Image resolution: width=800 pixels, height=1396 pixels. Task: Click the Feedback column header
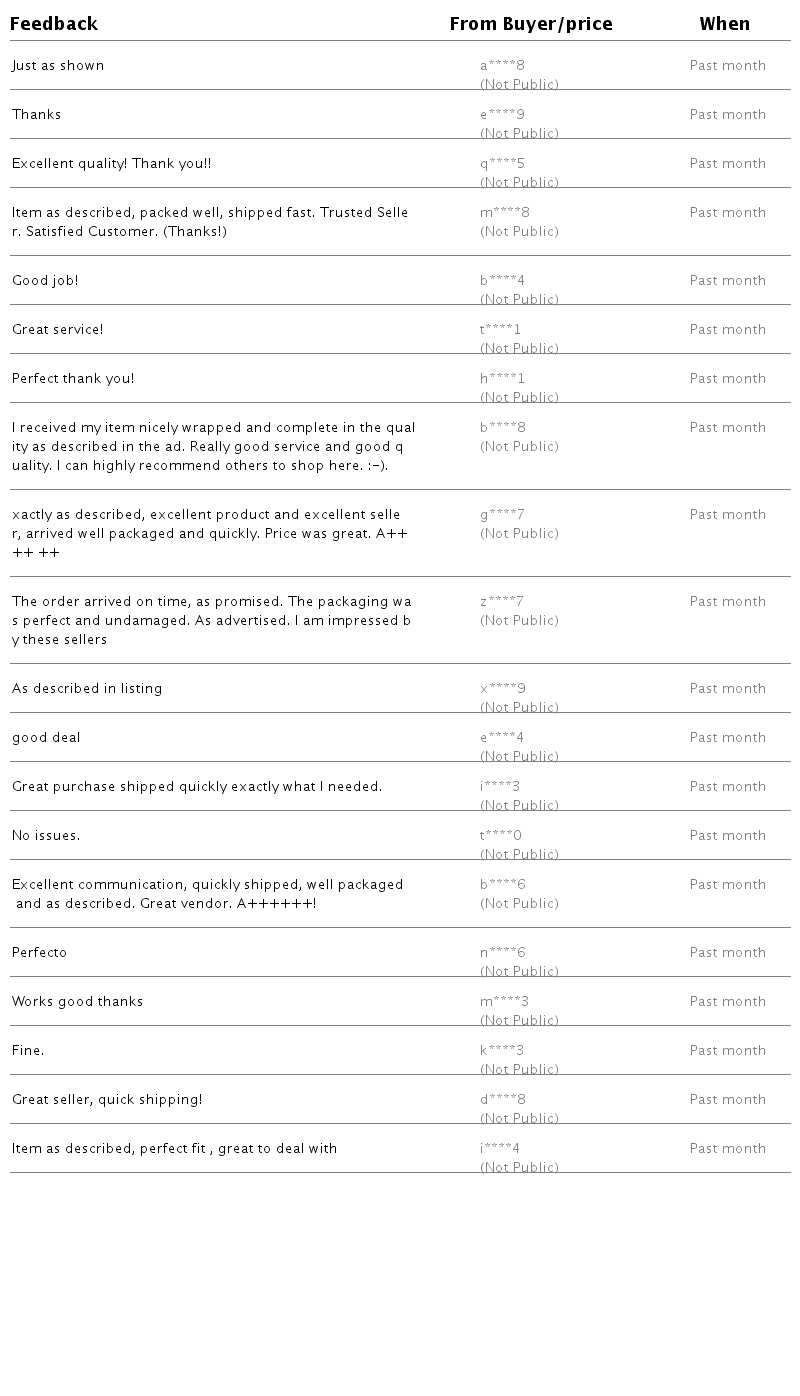coord(54,24)
